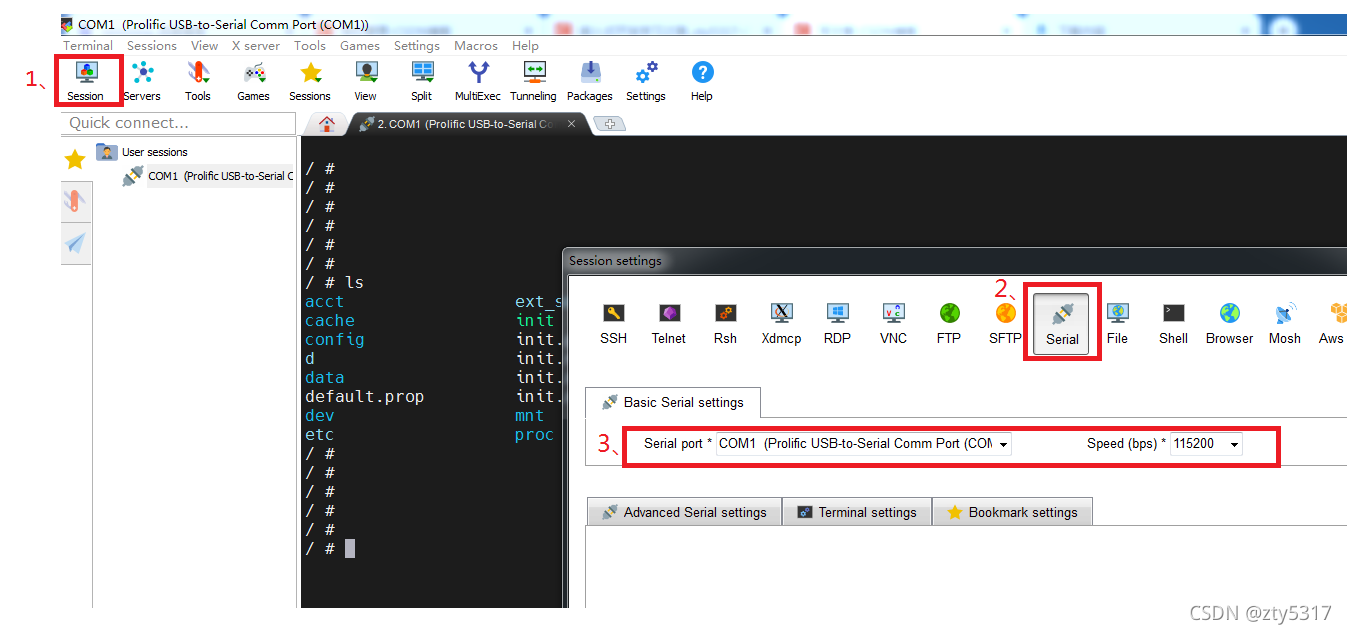Open the Sessions star toolbar icon
This screenshot has height=634, width=1347.
(x=310, y=81)
